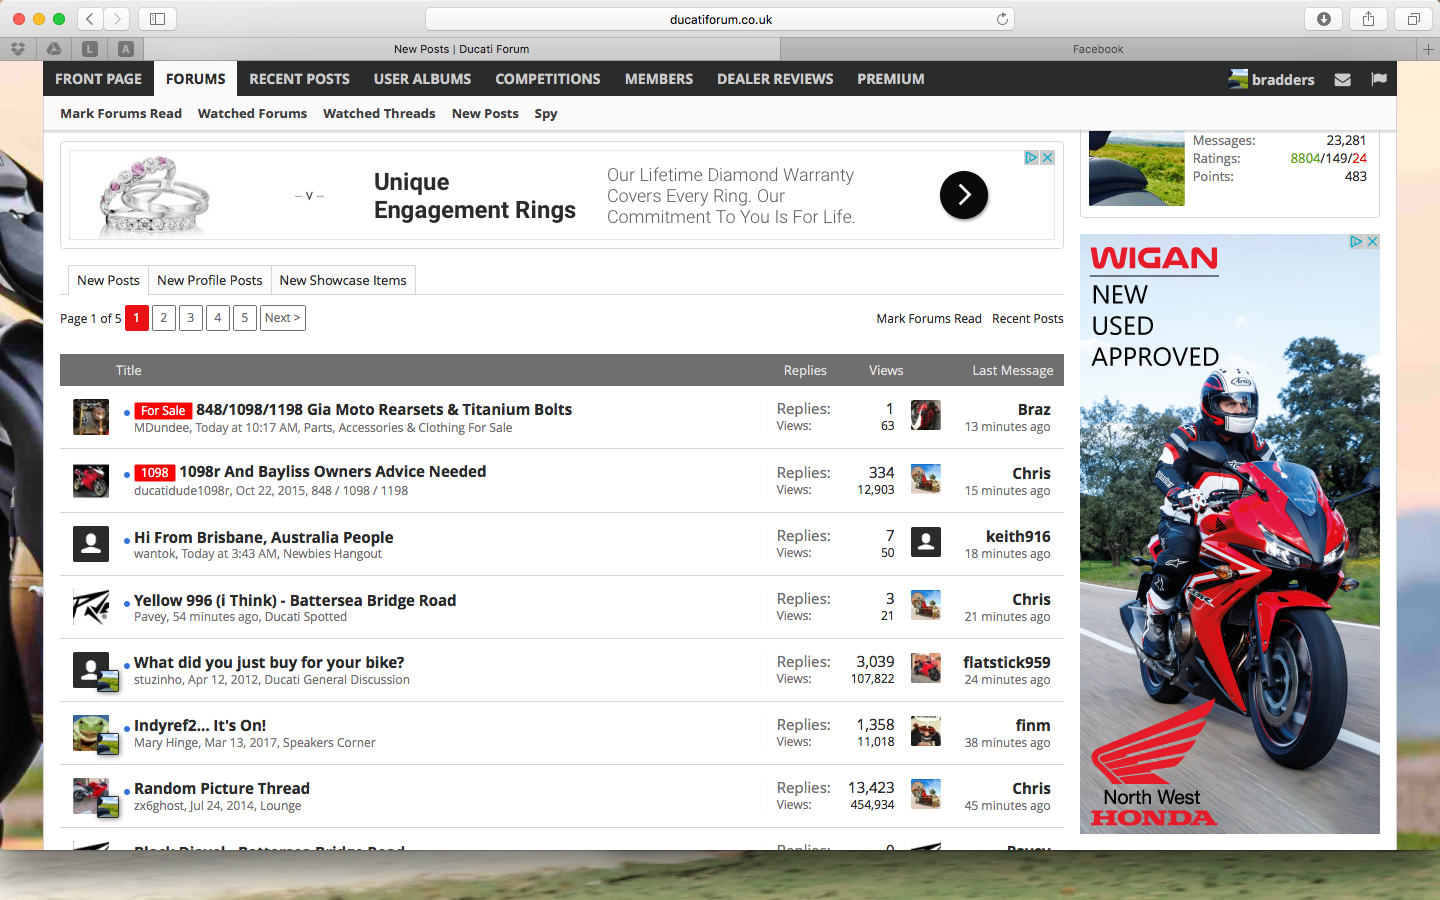Open the FRONT PAGE nav item
The width and height of the screenshot is (1440, 900).
coord(98,79)
